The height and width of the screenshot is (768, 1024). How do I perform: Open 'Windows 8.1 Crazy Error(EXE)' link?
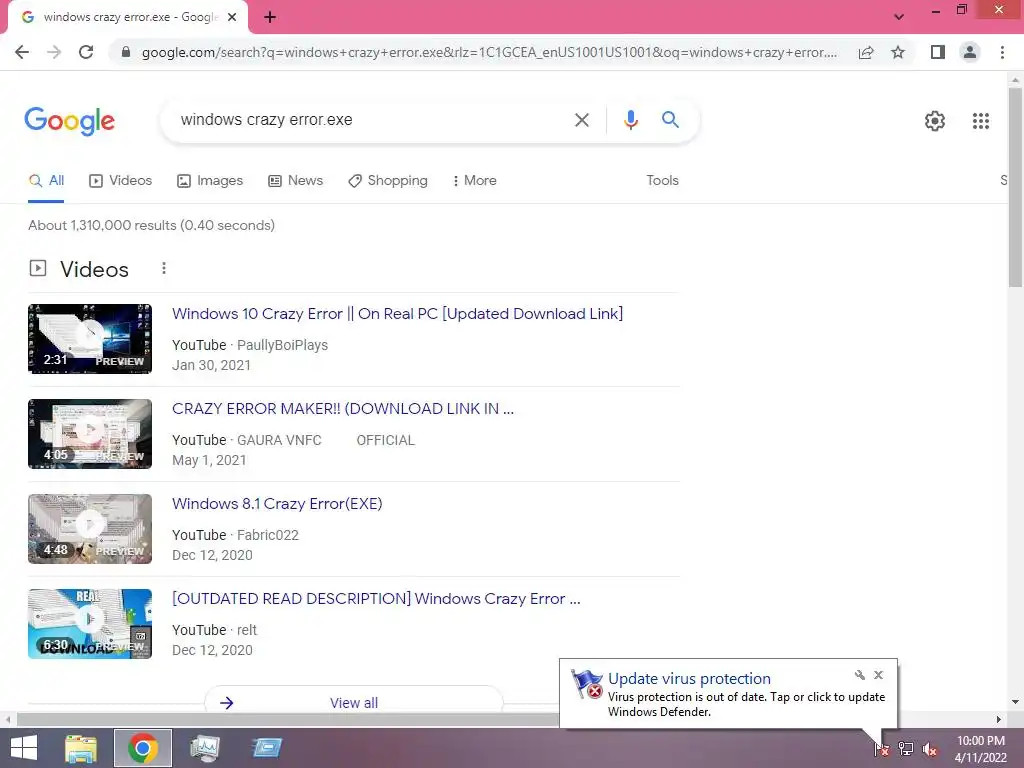coord(277,504)
